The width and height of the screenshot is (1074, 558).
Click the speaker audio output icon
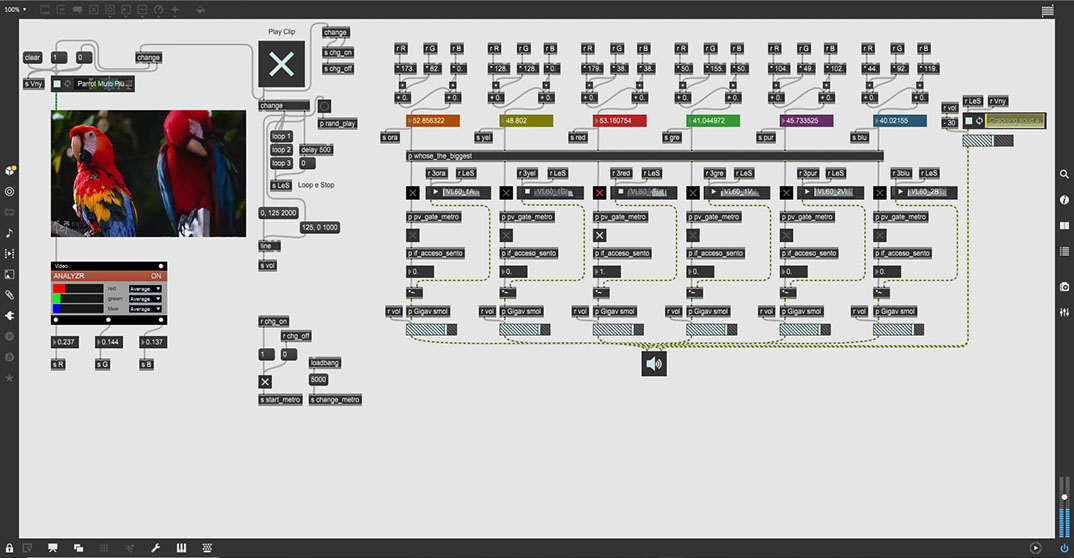point(654,364)
